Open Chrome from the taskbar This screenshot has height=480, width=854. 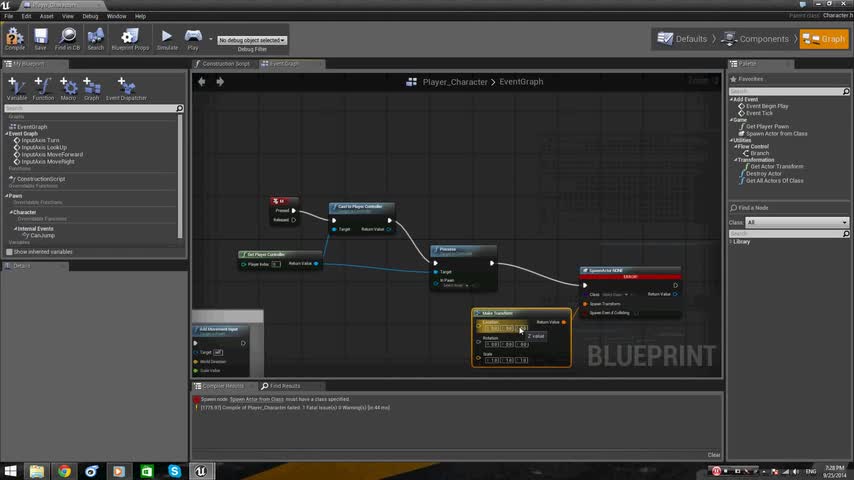tap(64, 471)
